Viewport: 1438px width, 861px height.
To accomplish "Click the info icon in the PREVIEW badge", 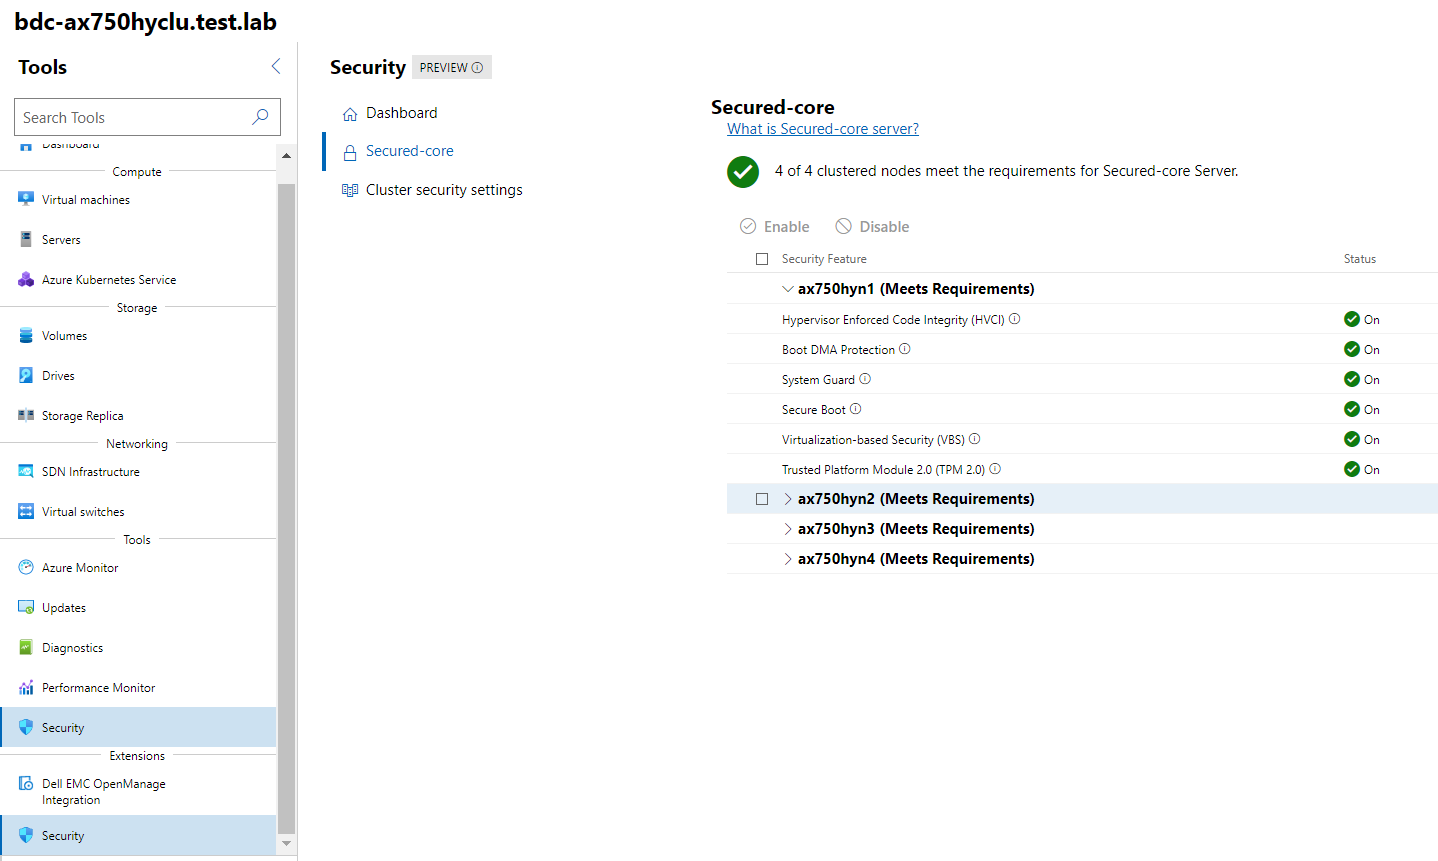I will pyautogui.click(x=477, y=68).
